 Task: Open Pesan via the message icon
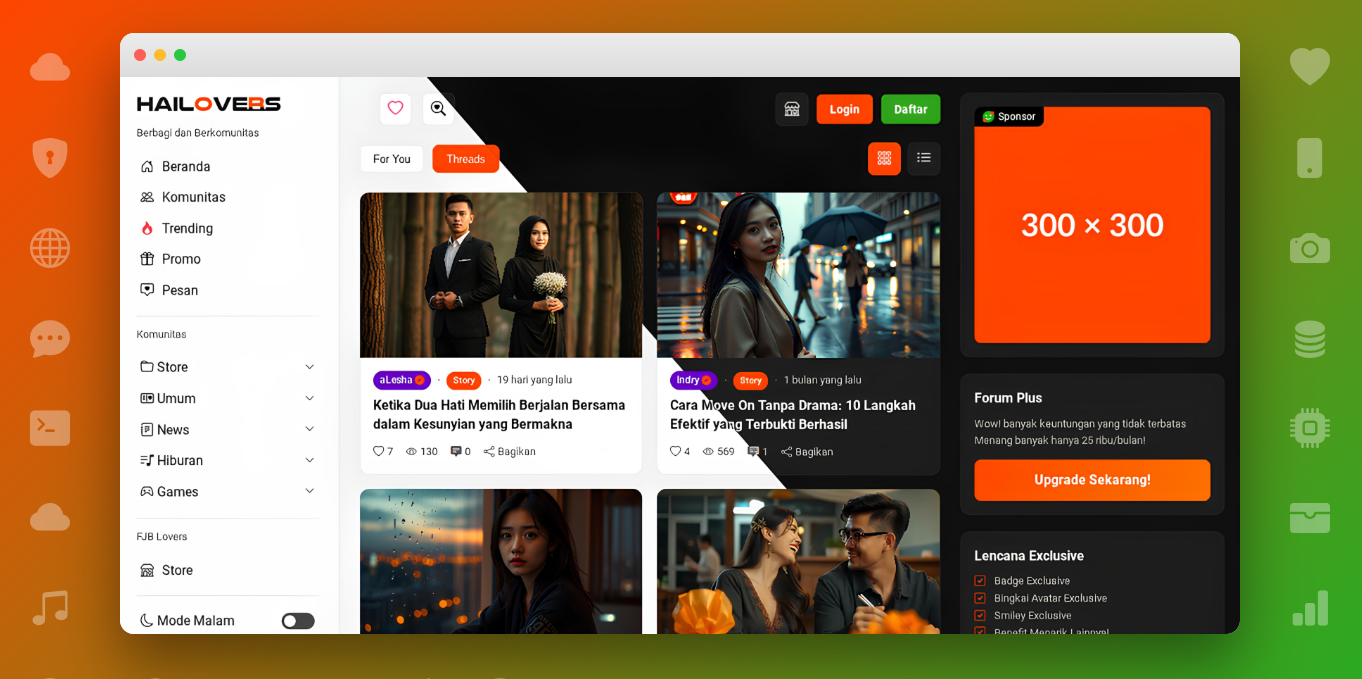pyautogui.click(x=147, y=290)
